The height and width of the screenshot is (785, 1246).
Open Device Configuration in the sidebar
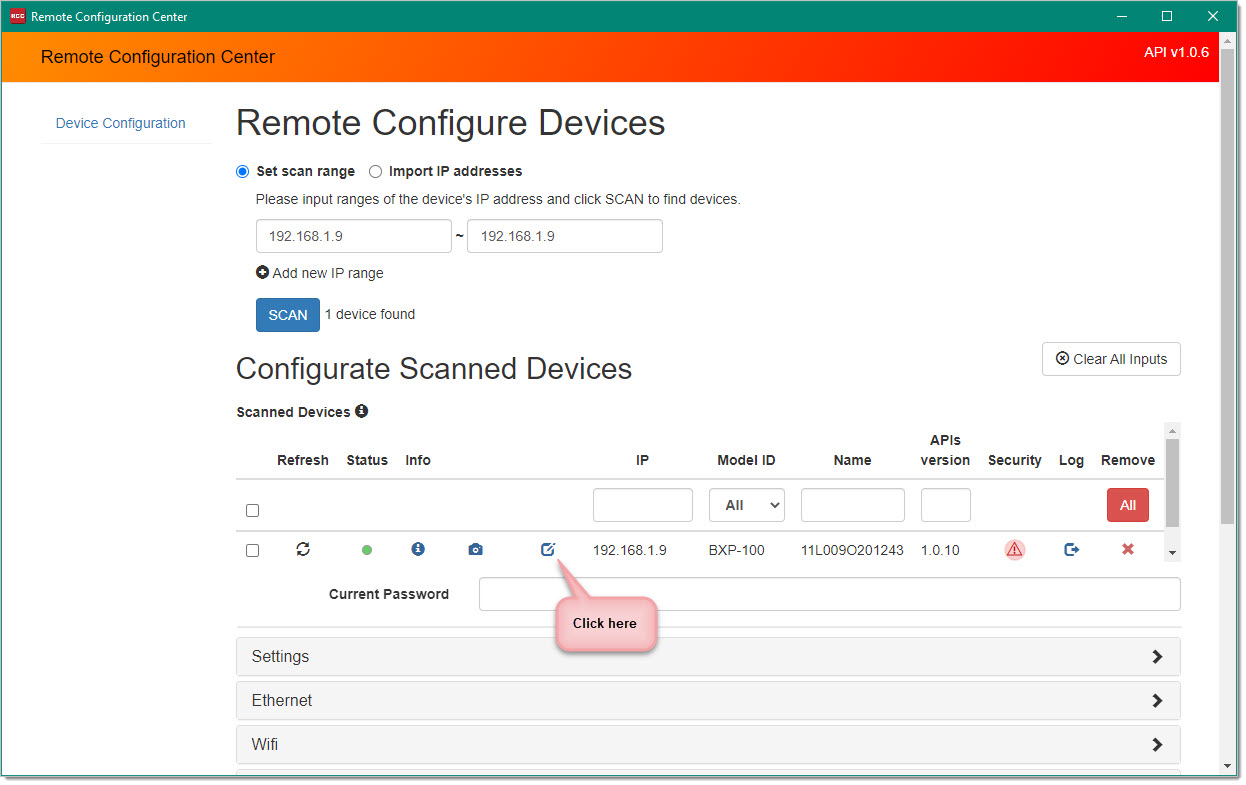tap(121, 123)
